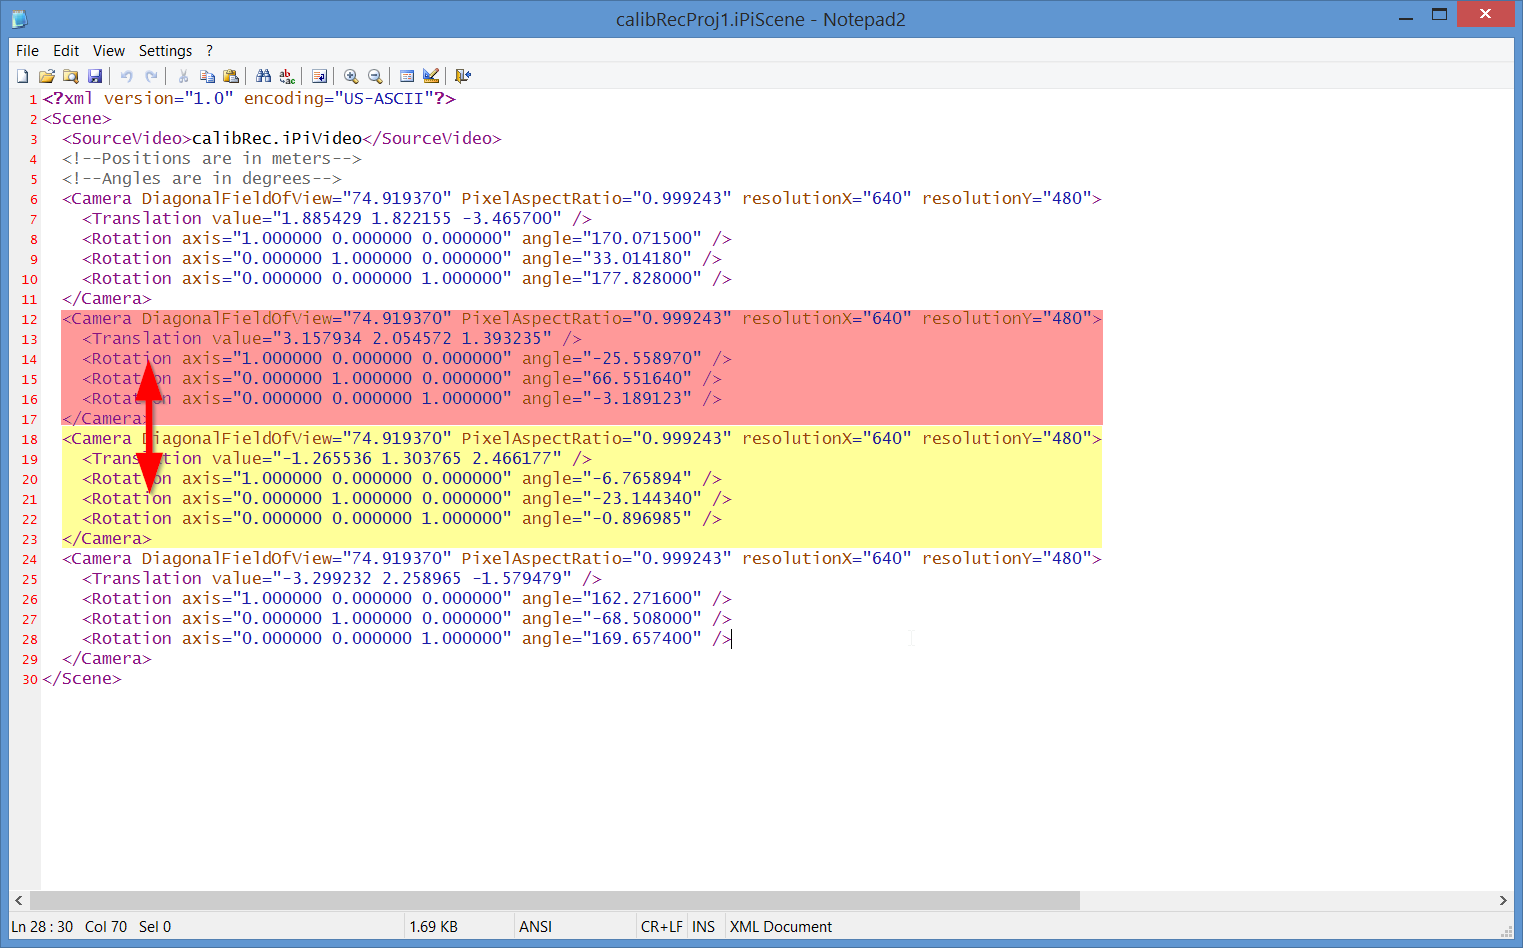Screen dimensions: 1523x948
Task: Click the Exit door icon
Action: 463,76
